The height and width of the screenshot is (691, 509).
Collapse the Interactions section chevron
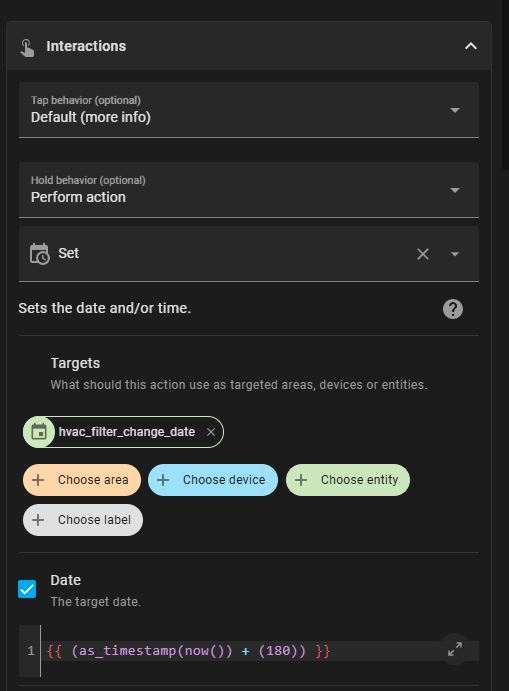[471, 46]
